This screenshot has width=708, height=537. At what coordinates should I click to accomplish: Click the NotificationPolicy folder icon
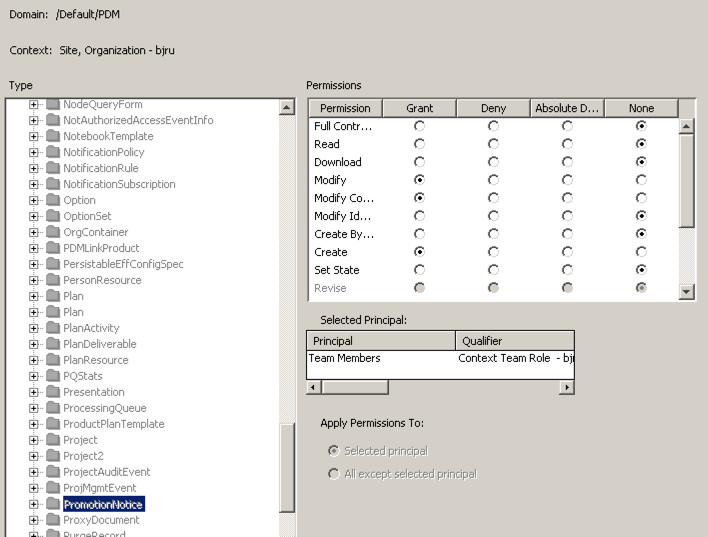coord(53,152)
